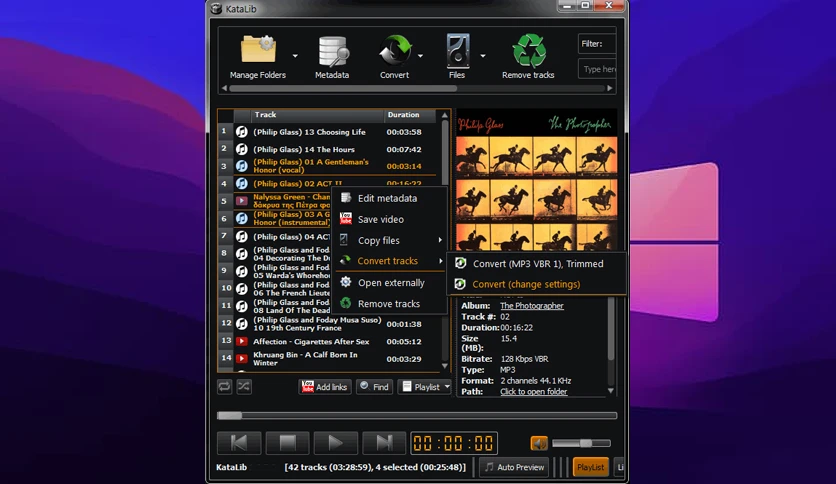This screenshot has height=484, width=836.
Task: Click YouTube icon of Affection track row
Action: [242, 341]
